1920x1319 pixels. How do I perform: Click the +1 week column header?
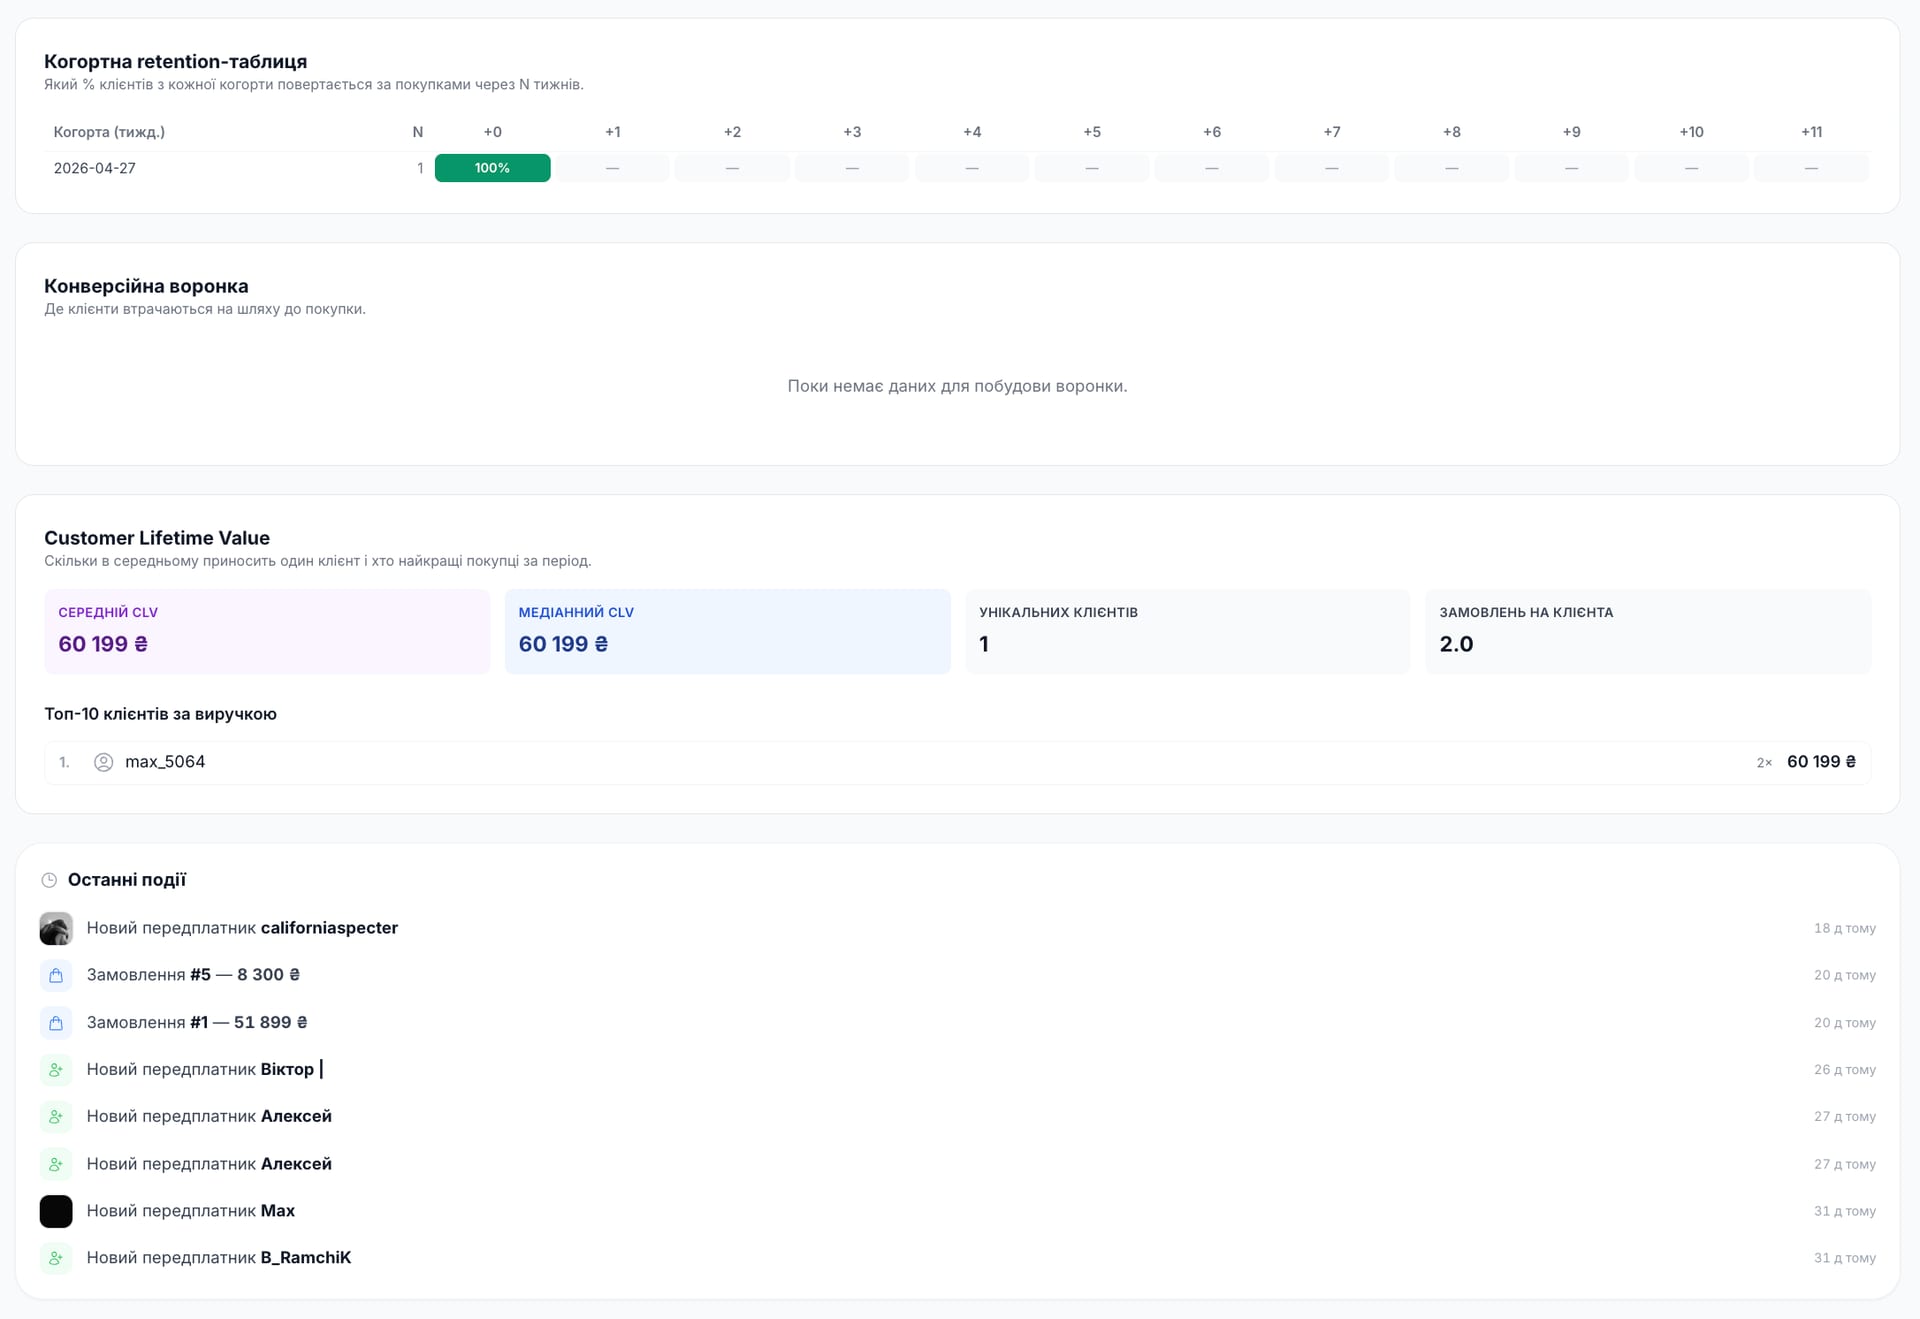[612, 132]
